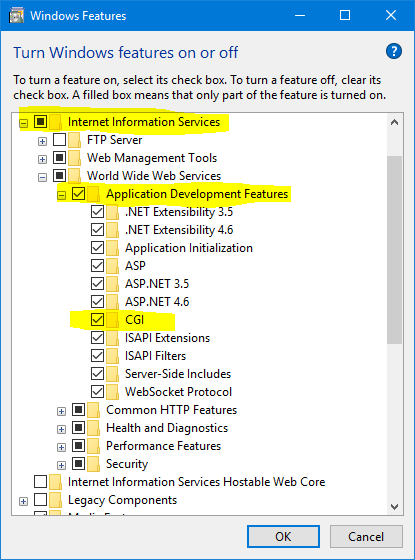Enable the FTP Server checkbox

pos(60,139)
